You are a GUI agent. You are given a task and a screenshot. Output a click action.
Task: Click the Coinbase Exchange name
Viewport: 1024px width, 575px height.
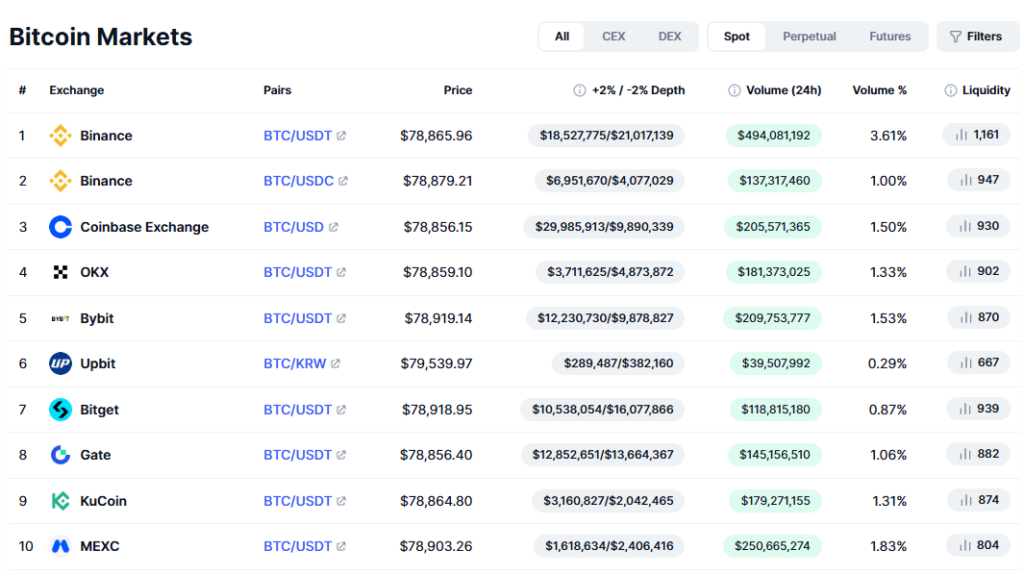pyautogui.click(x=144, y=227)
